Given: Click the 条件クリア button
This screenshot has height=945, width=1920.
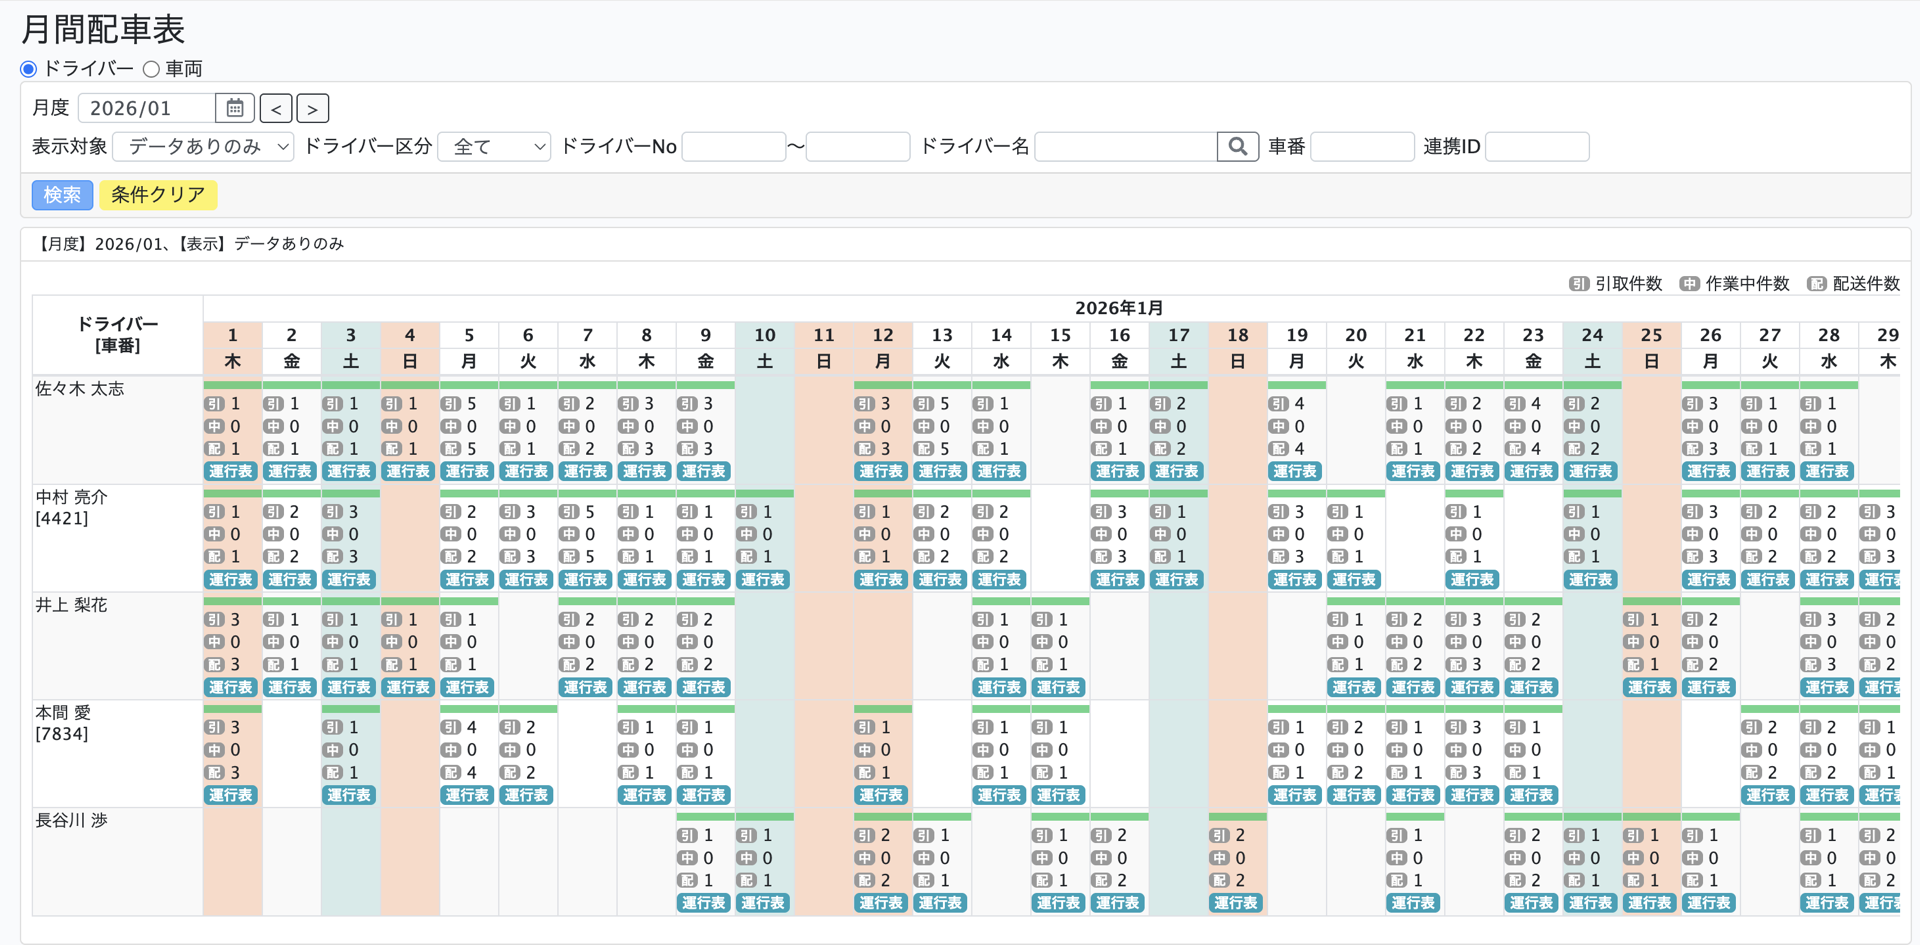Looking at the screenshot, I should pos(158,195).
